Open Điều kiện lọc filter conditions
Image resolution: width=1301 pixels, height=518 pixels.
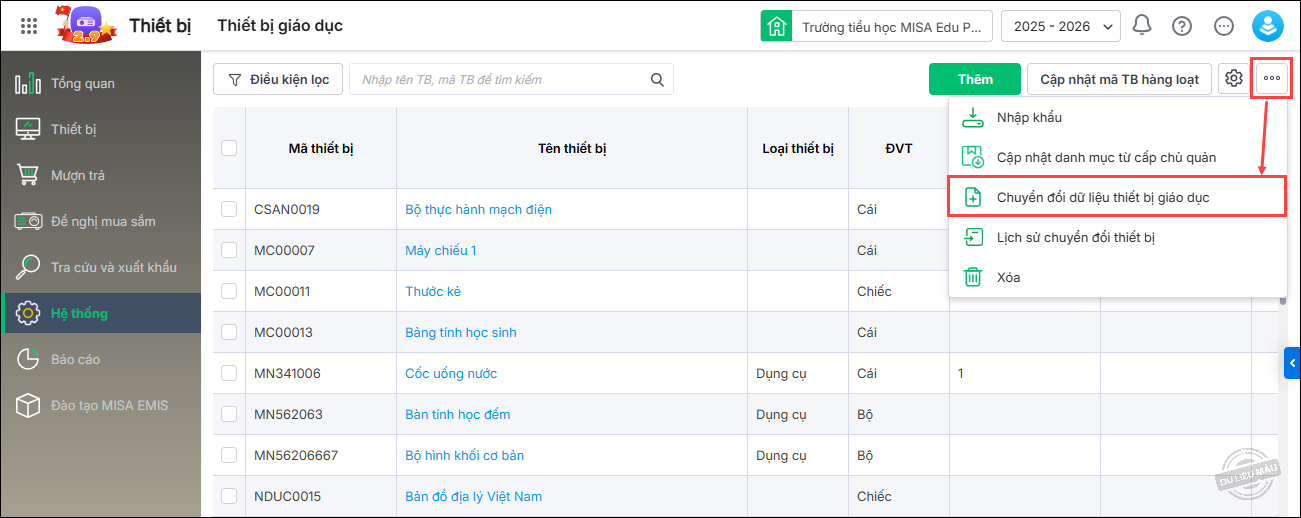pyautogui.click(x=278, y=79)
